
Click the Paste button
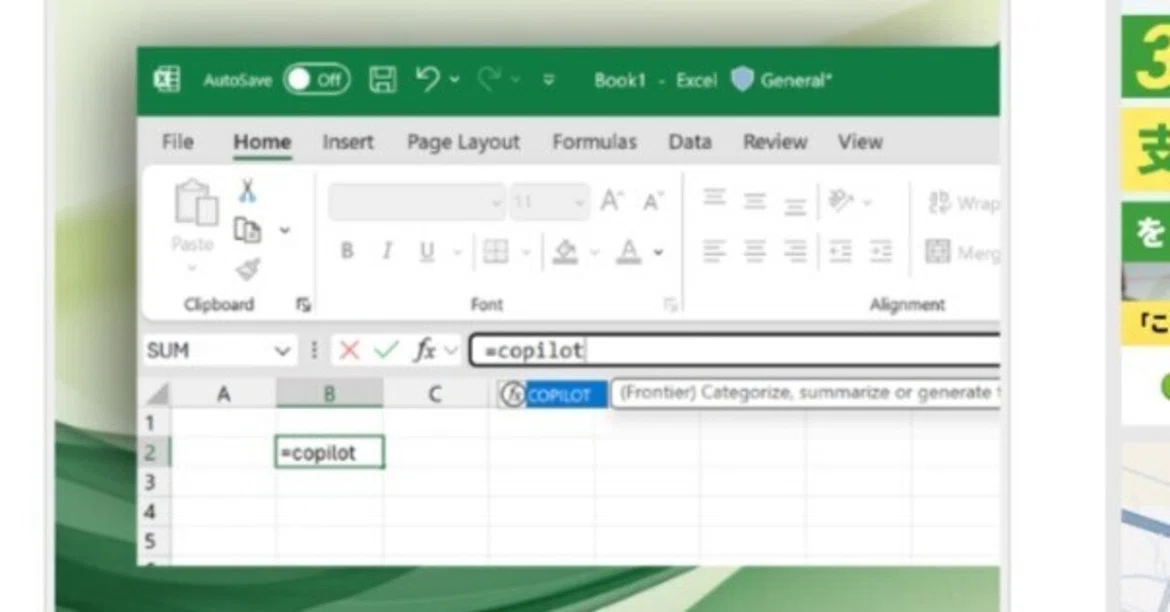pos(193,216)
